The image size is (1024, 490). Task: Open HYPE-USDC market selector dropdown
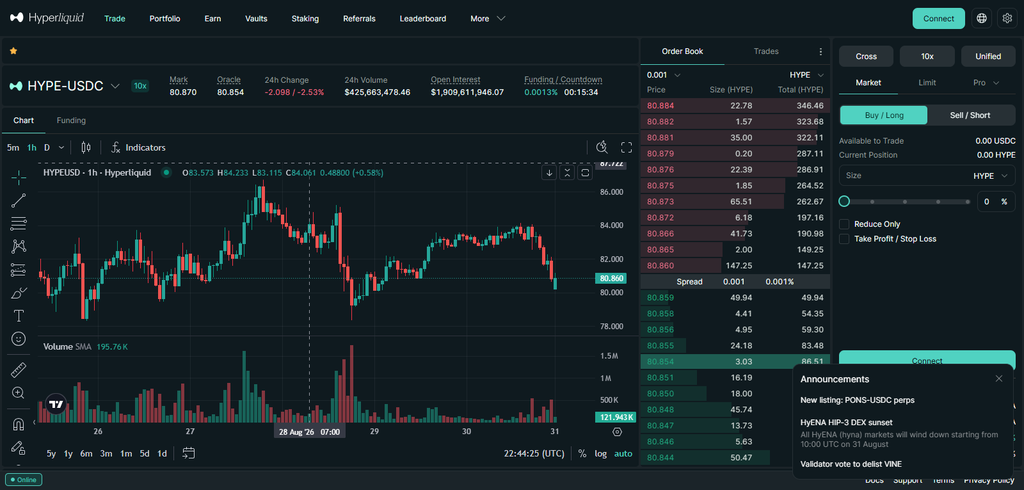click(65, 86)
